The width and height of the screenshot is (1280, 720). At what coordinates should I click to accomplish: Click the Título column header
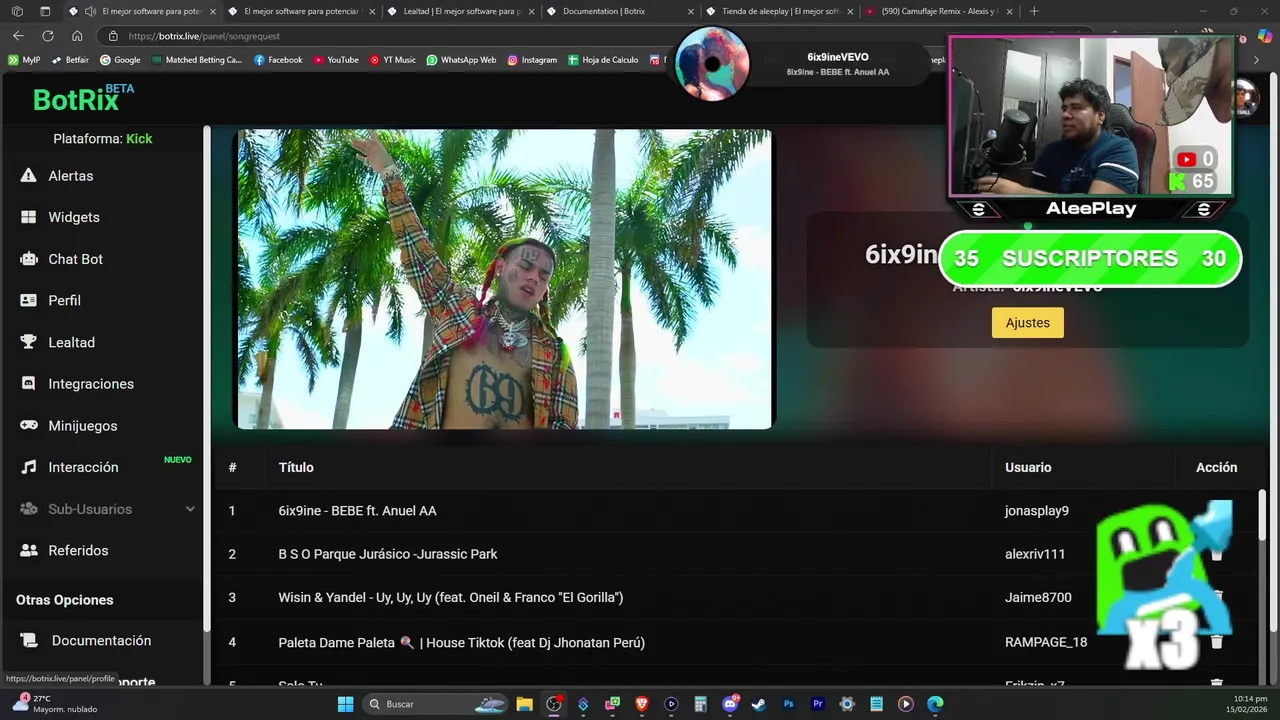[x=296, y=467]
